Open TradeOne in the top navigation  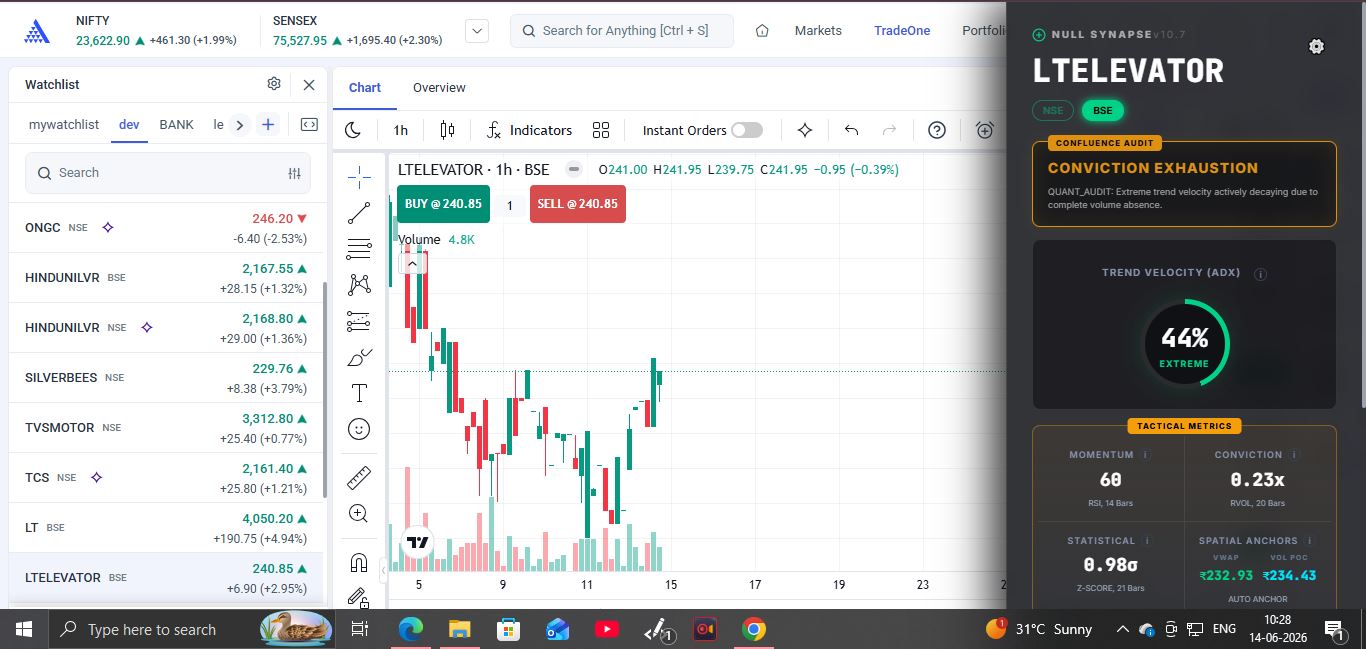pos(902,31)
